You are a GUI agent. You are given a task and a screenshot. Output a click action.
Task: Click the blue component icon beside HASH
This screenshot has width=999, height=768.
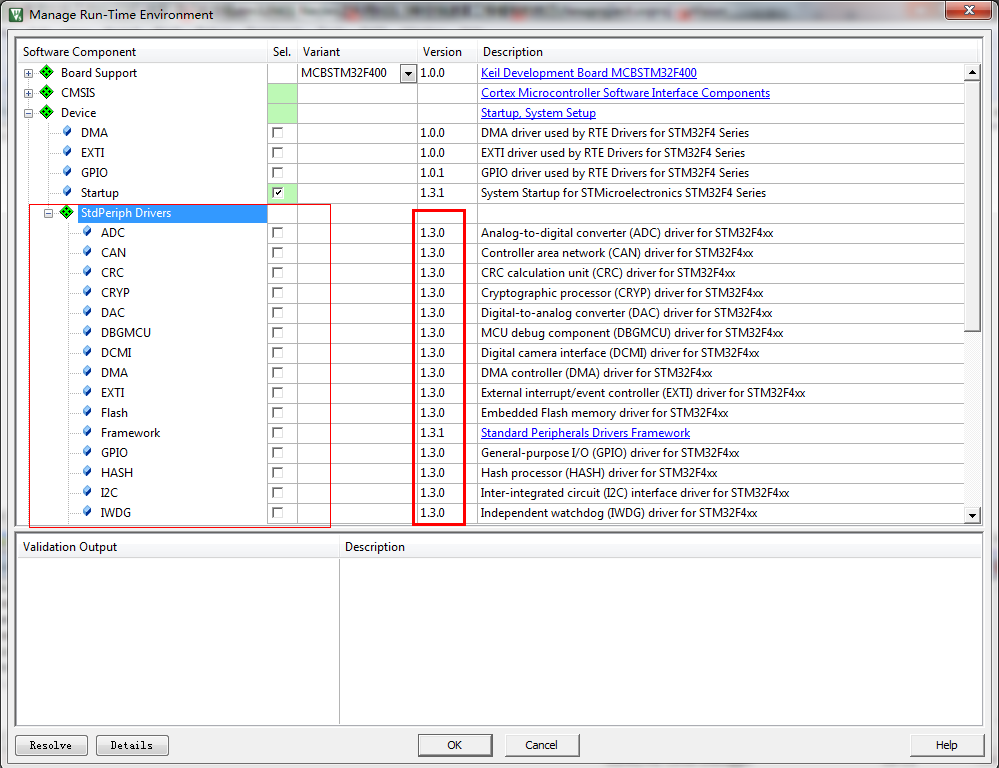[x=87, y=472]
